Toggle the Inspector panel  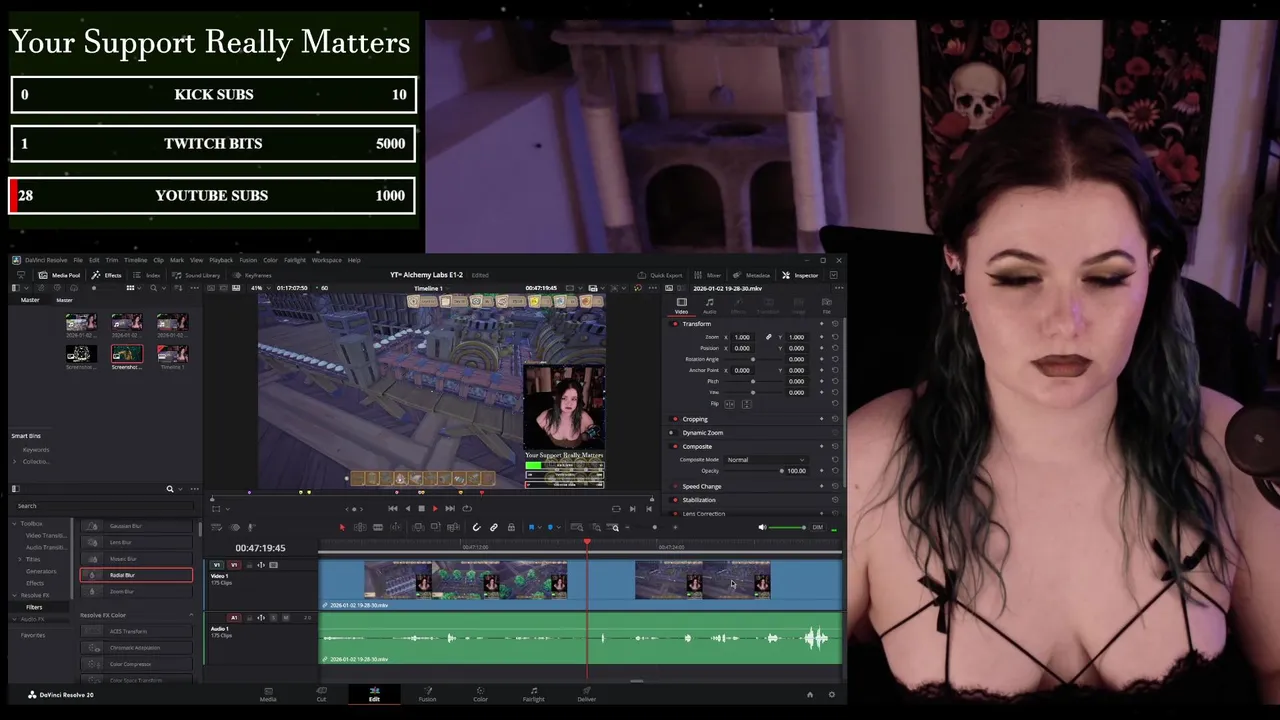click(x=801, y=275)
